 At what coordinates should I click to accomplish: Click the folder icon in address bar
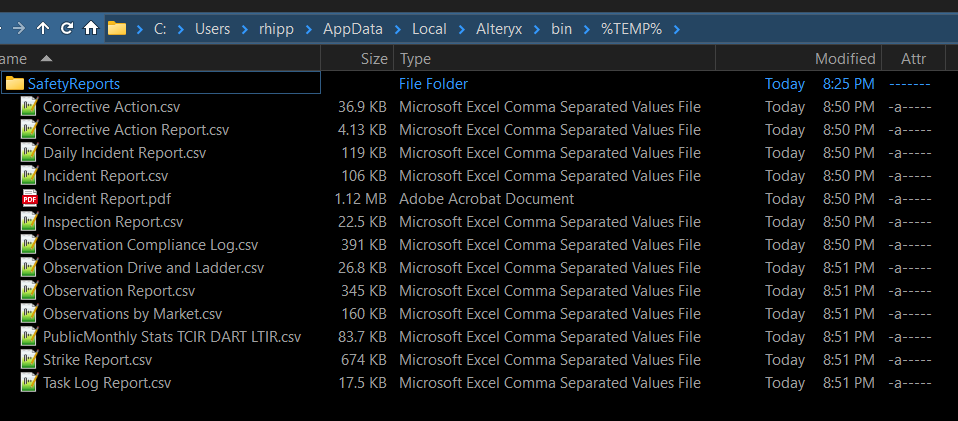click(x=117, y=29)
